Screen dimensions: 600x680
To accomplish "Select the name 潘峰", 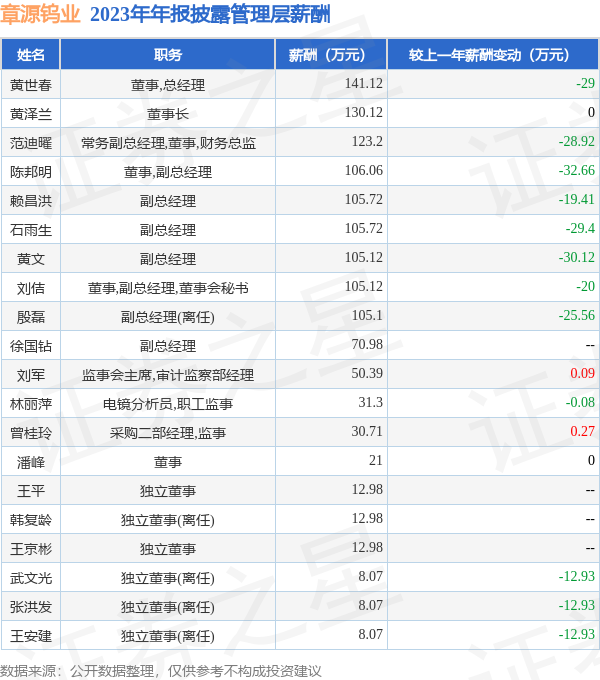I will click(31, 462).
